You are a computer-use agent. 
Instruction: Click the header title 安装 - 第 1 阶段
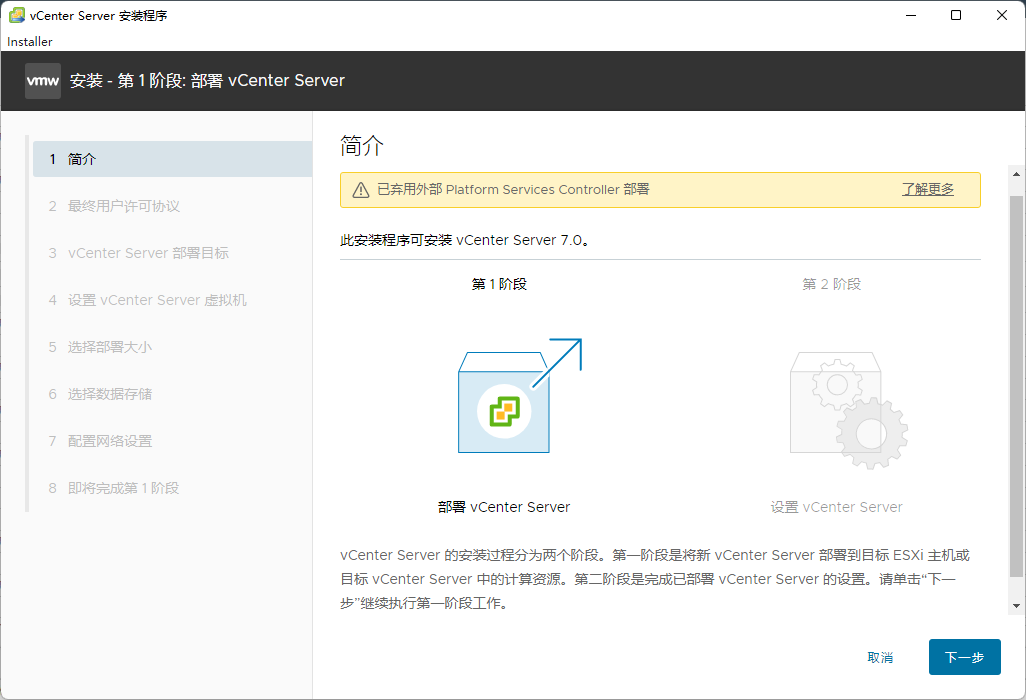coord(207,80)
